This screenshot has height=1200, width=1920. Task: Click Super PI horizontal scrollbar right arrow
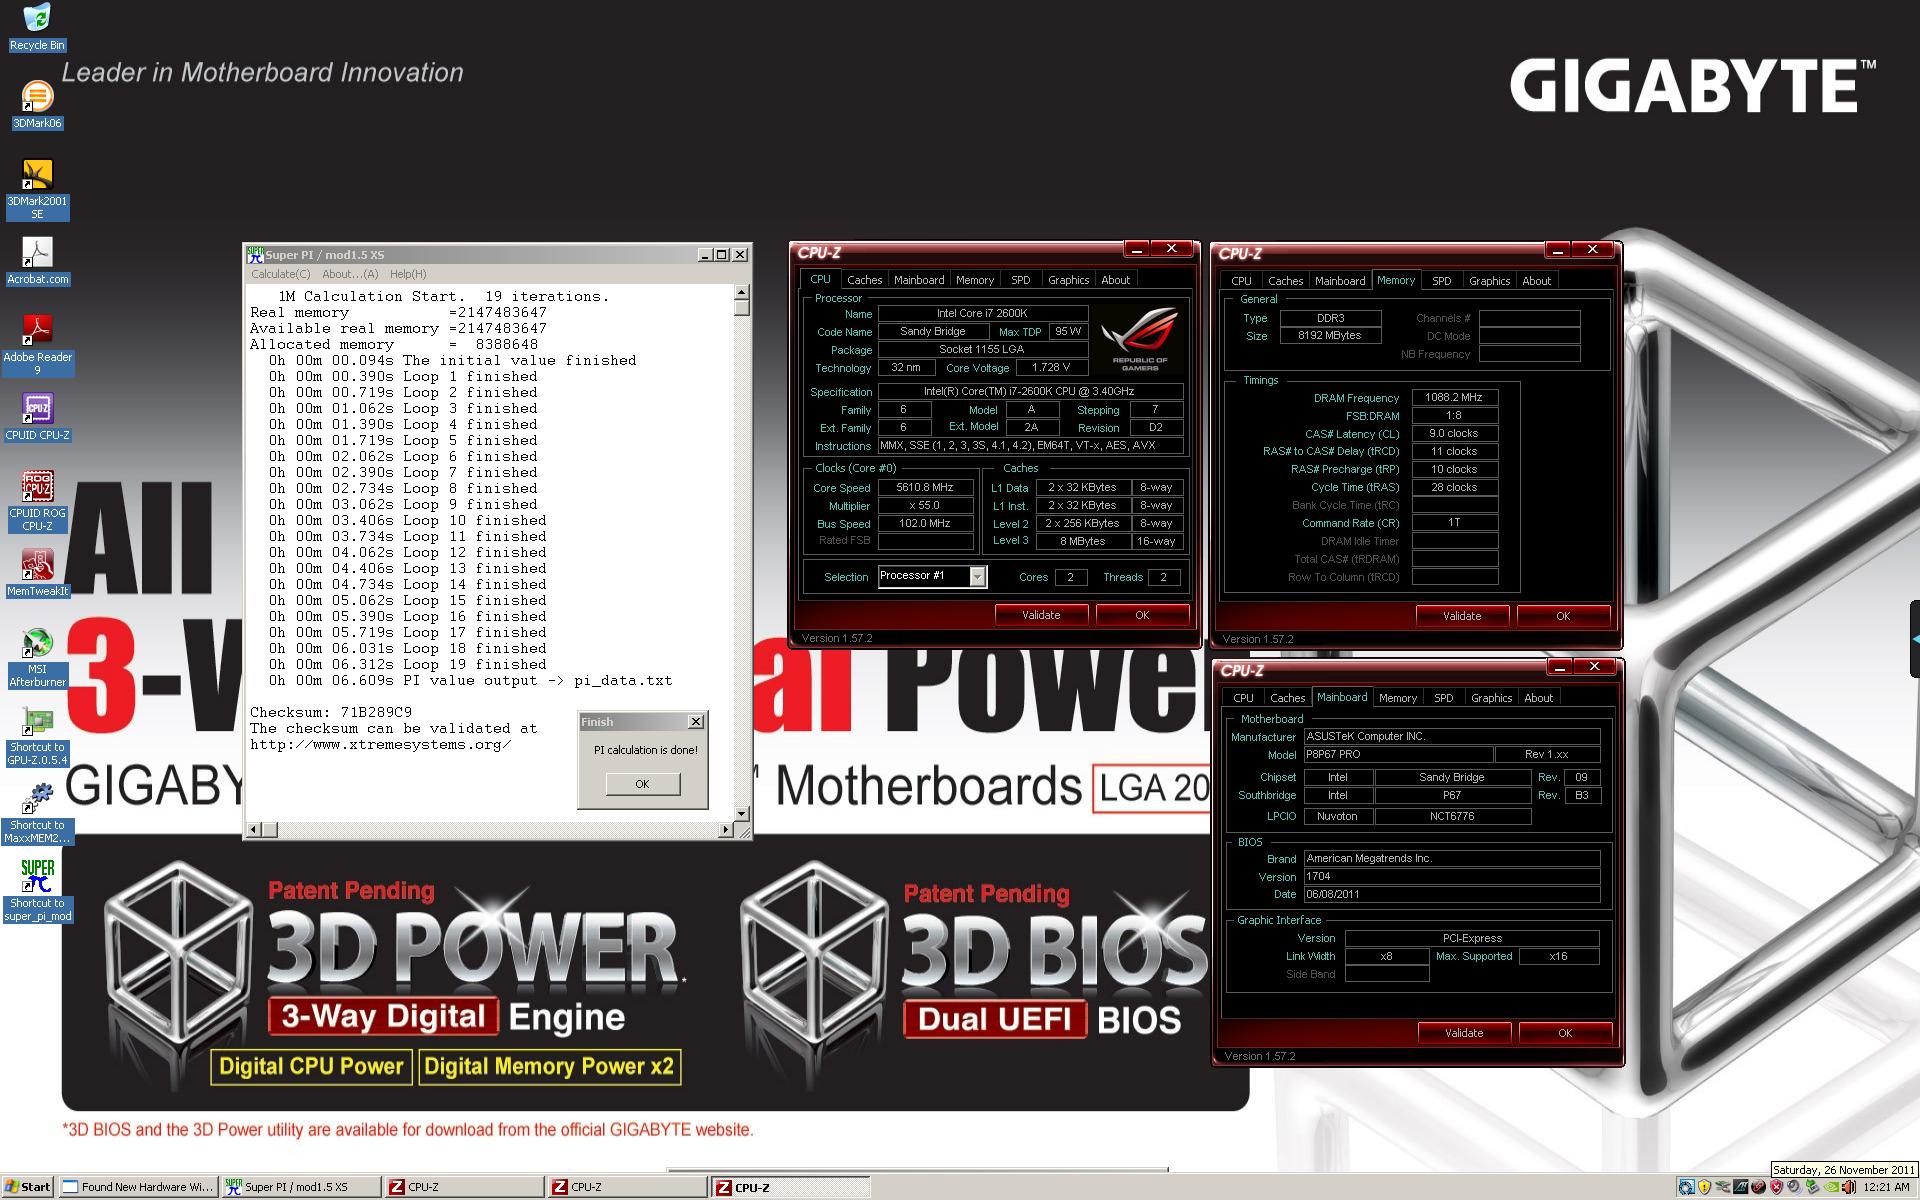(726, 830)
